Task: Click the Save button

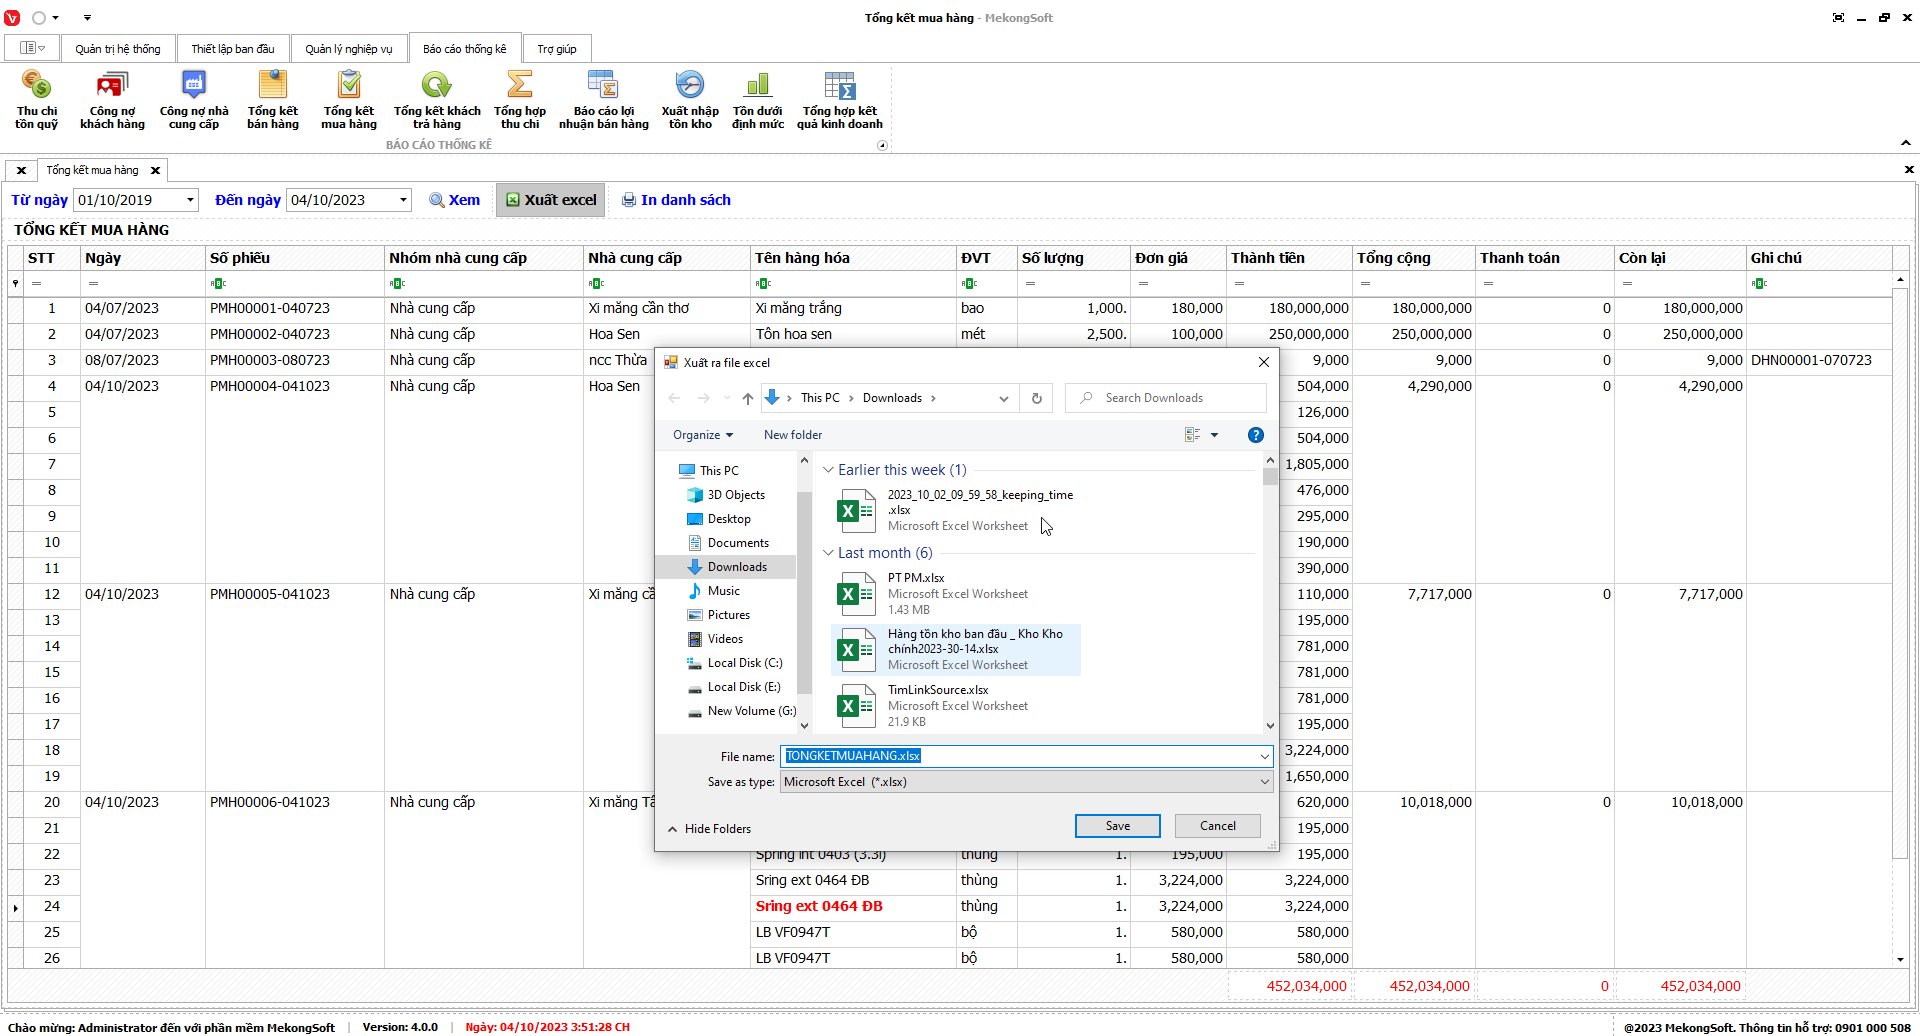Action: pos(1117,826)
